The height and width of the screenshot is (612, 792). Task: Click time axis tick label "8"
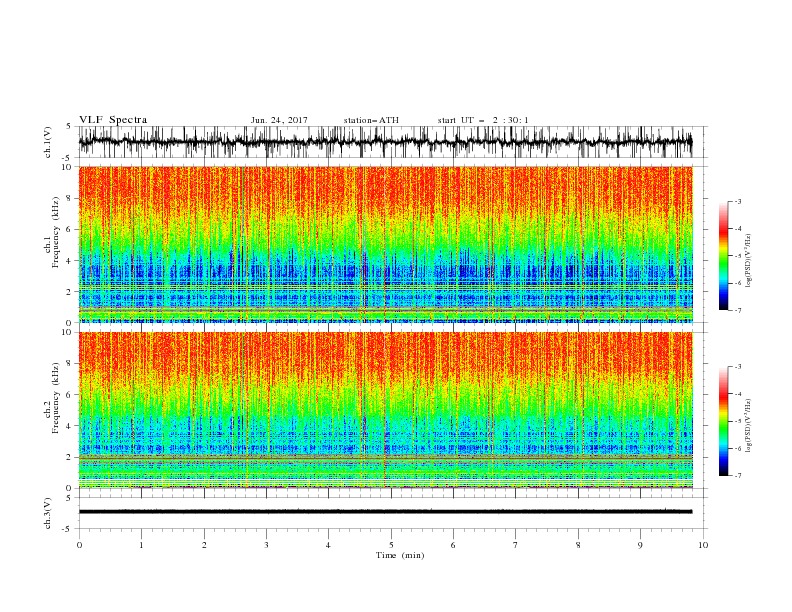pos(578,545)
